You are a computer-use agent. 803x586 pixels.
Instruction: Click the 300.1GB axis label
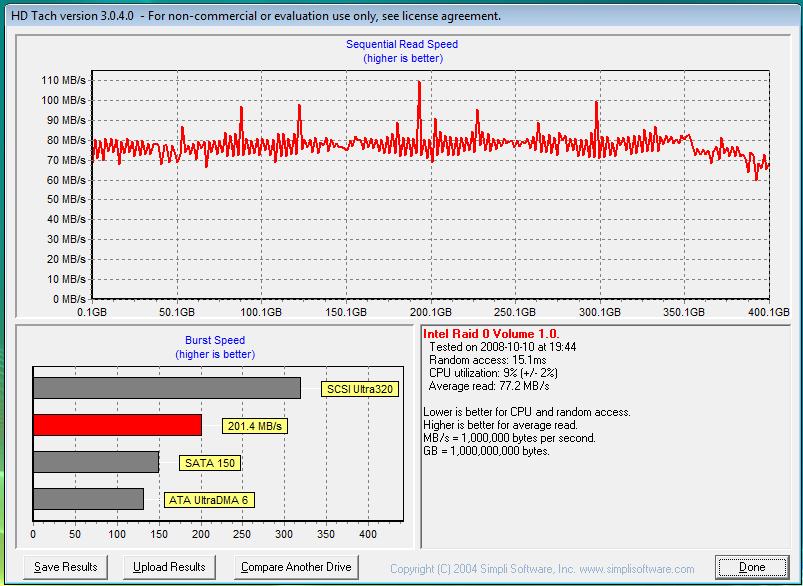click(x=600, y=312)
